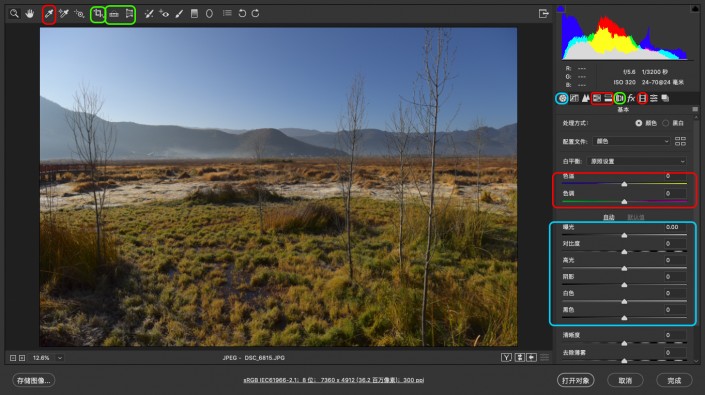Click the 曝光 exposure slider handle
The height and width of the screenshot is (395, 705).
(x=624, y=235)
